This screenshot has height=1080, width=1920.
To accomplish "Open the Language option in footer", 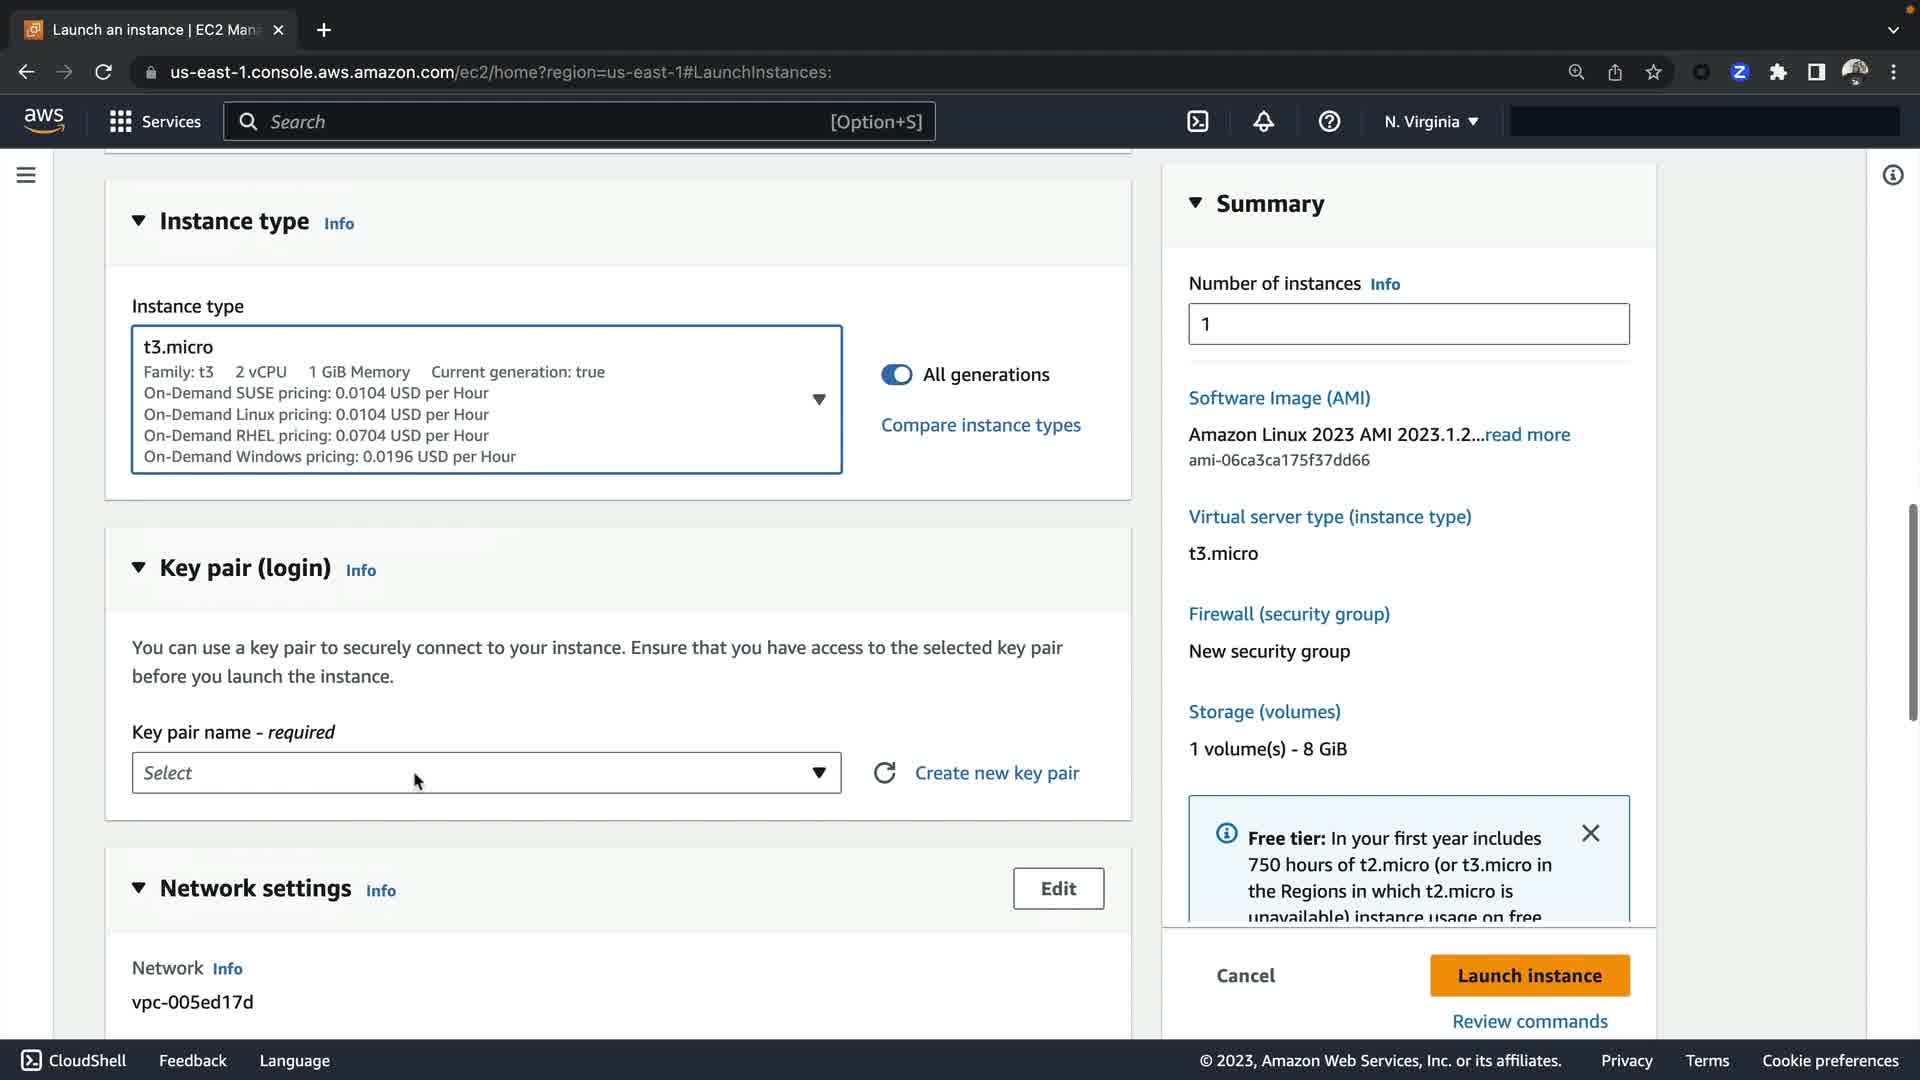I will [x=294, y=1060].
